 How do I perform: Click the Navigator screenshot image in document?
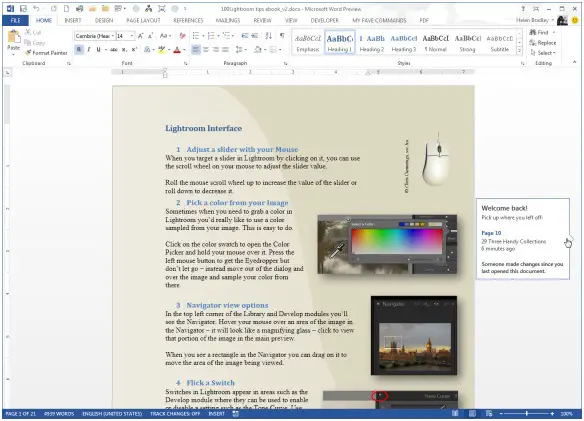coord(414,335)
